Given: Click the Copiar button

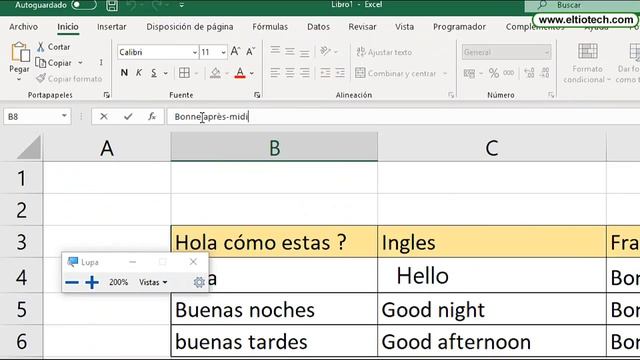Looking at the screenshot, I should pyautogui.click(x=54, y=63).
